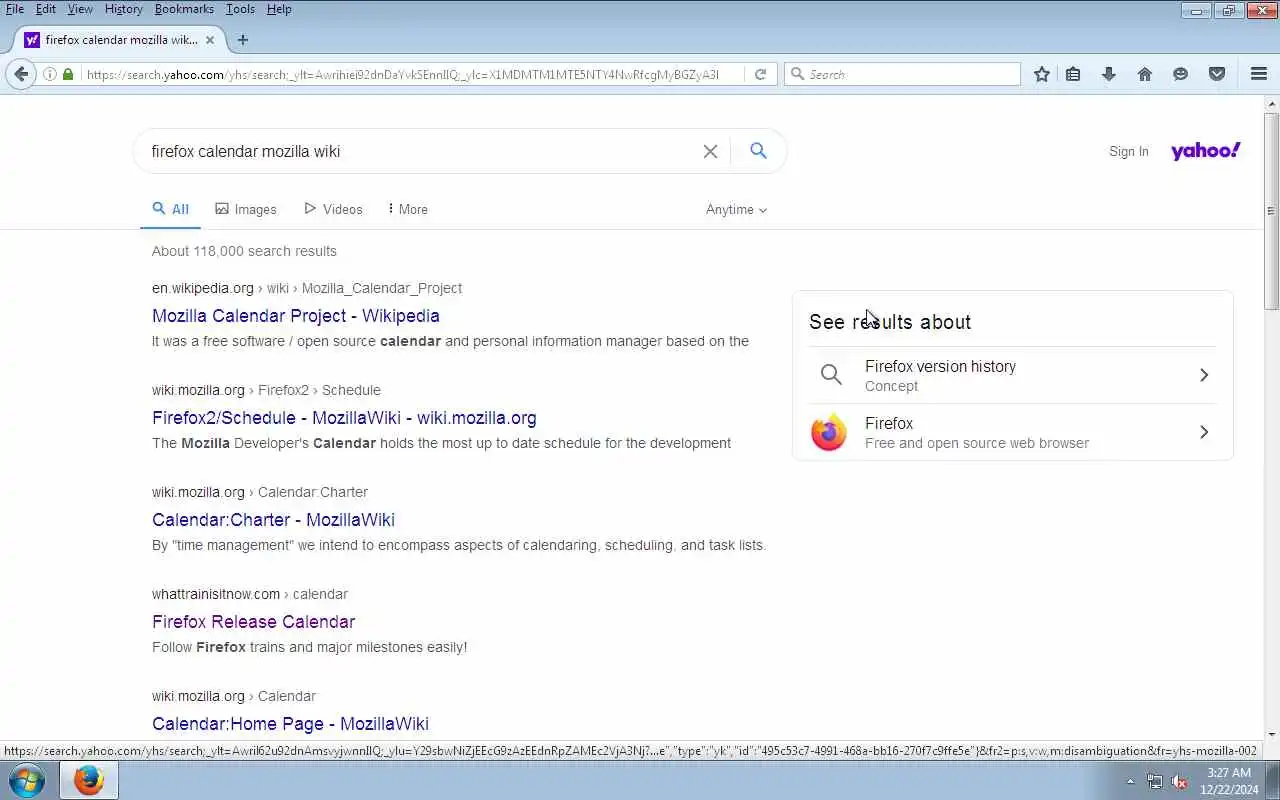
Task: Click the Yahoo logo
Action: 1205,151
